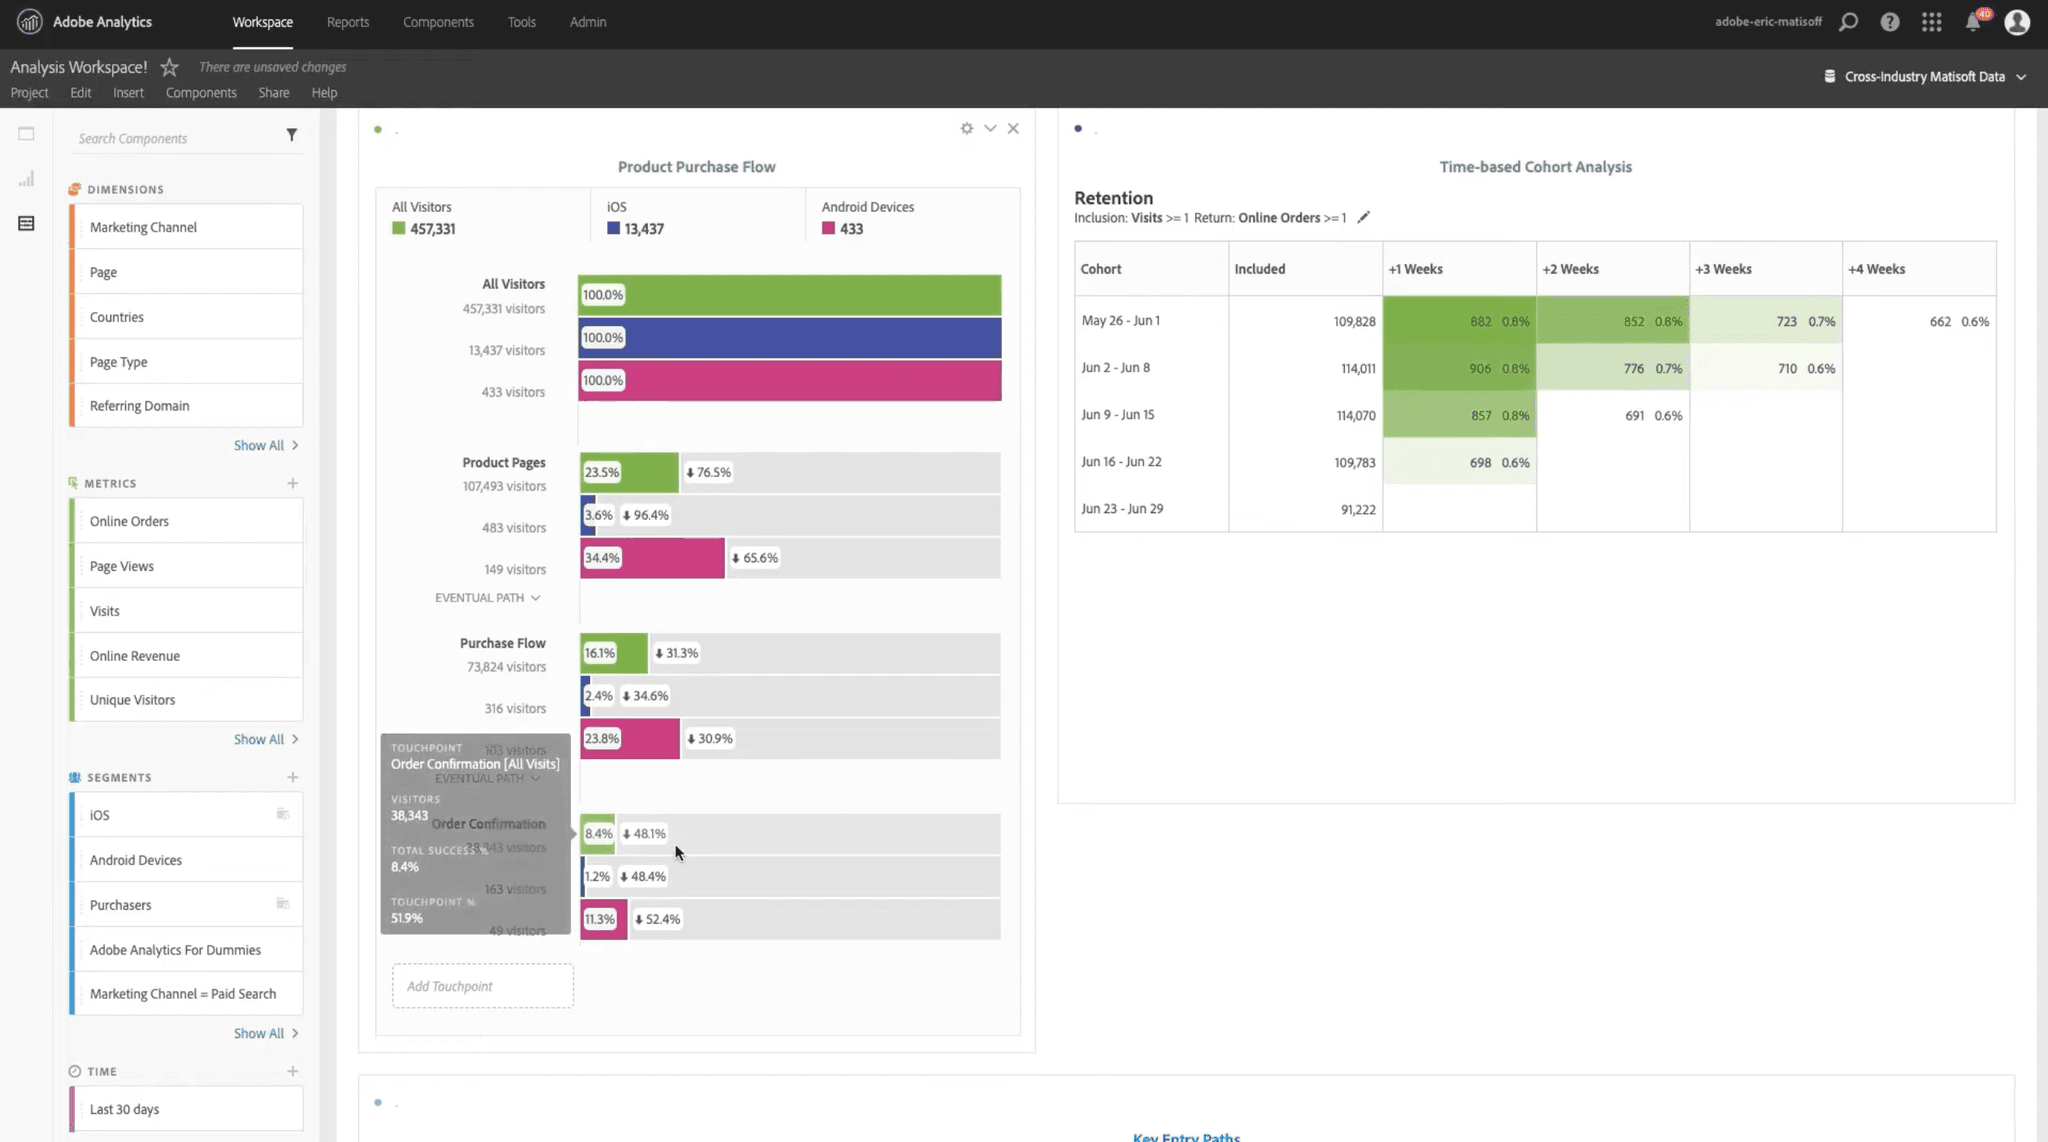Open the Help question mark icon

coord(1890,21)
